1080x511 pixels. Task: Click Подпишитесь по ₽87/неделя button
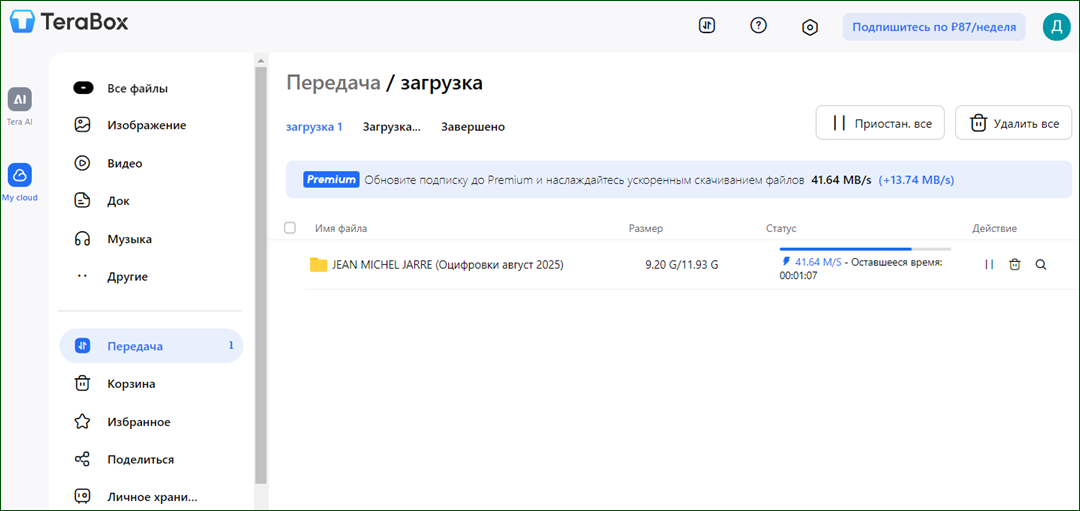coord(934,27)
